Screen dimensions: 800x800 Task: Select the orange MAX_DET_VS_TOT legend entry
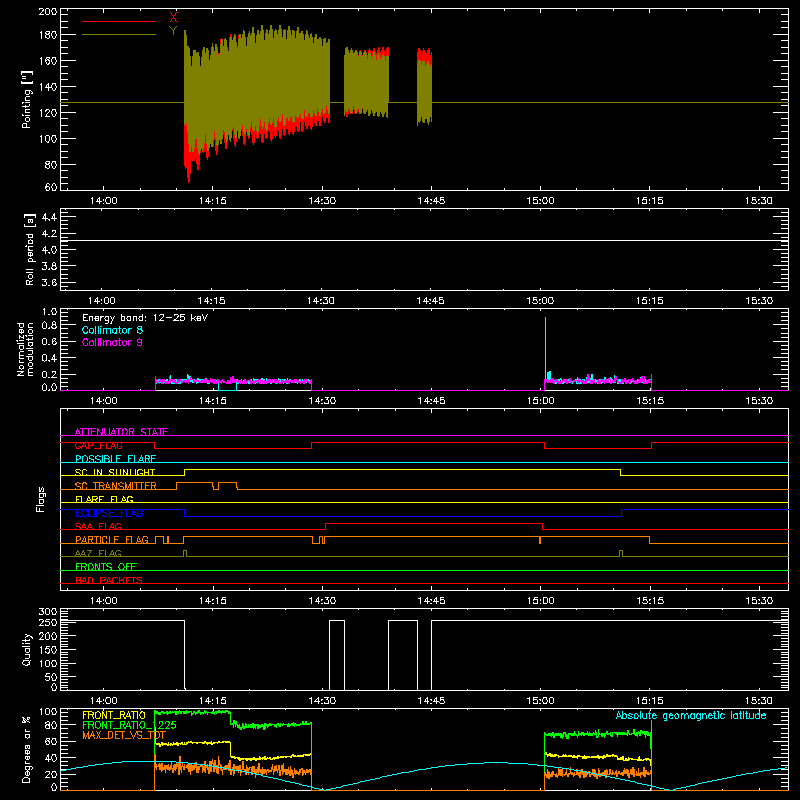124,735
